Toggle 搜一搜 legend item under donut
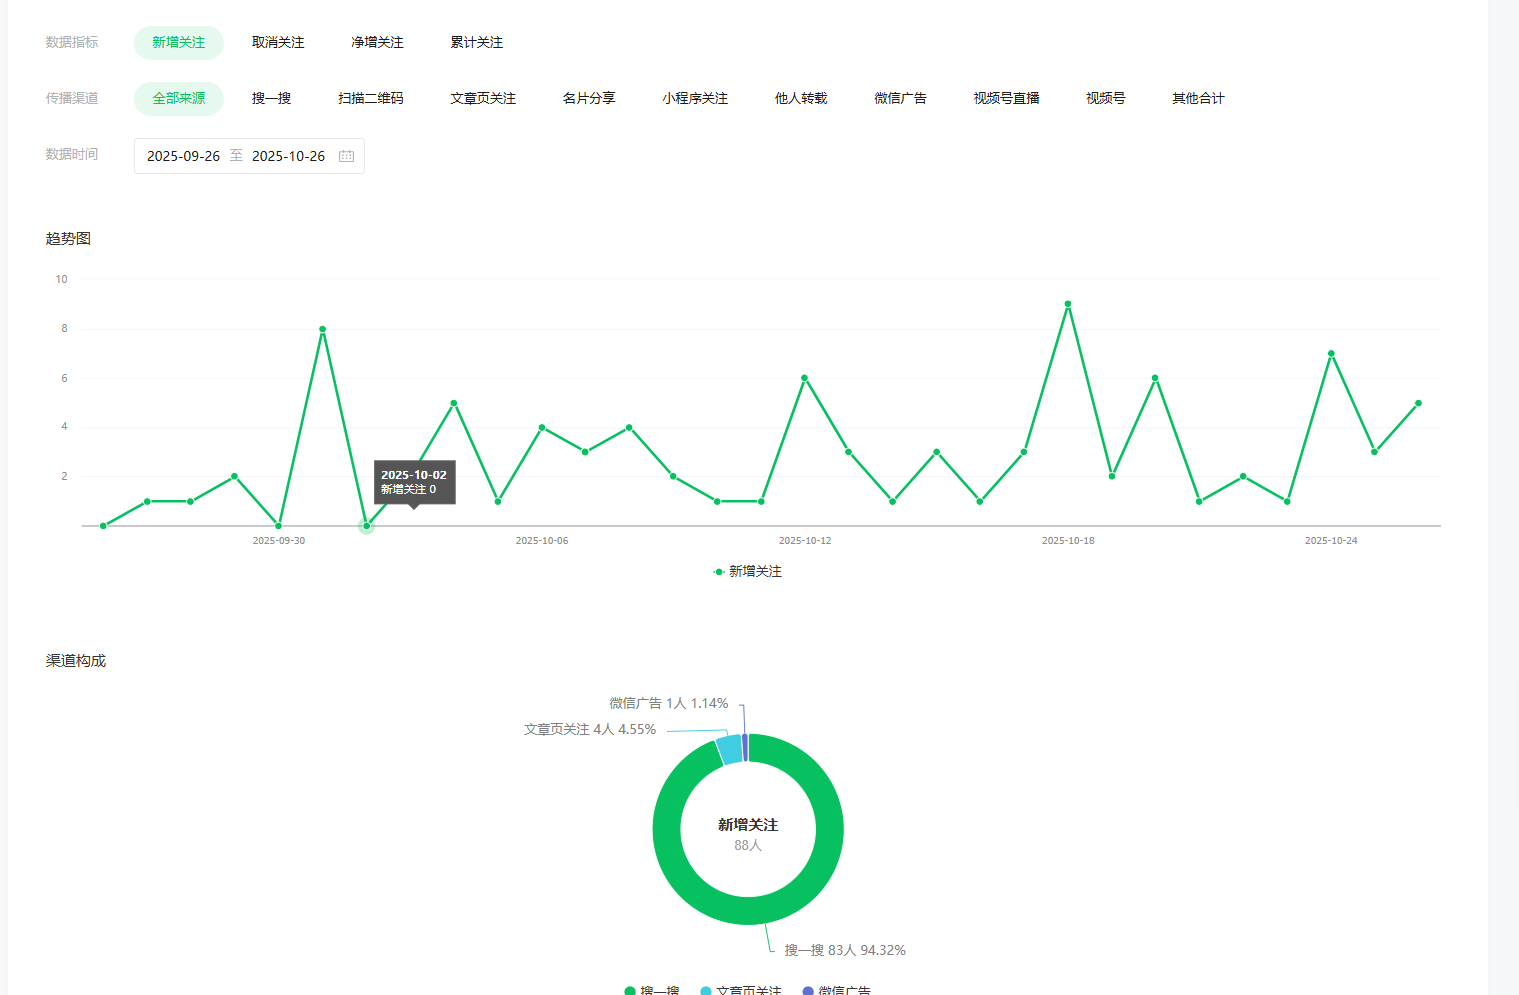 (652, 990)
